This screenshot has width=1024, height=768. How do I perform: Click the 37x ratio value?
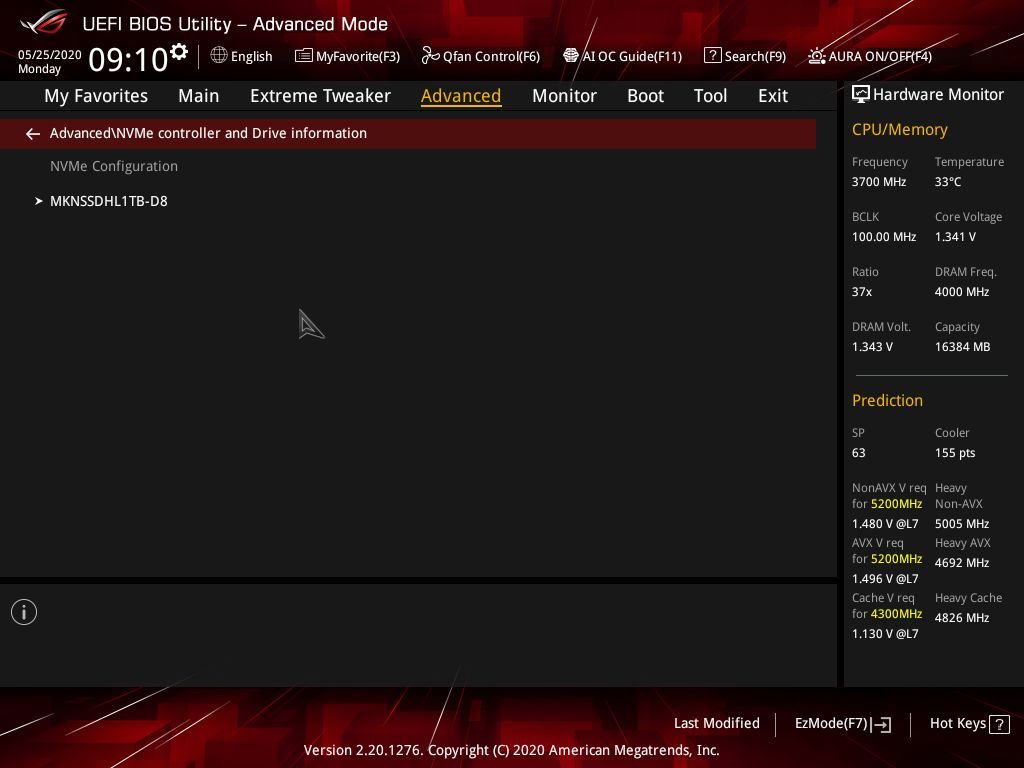click(861, 291)
